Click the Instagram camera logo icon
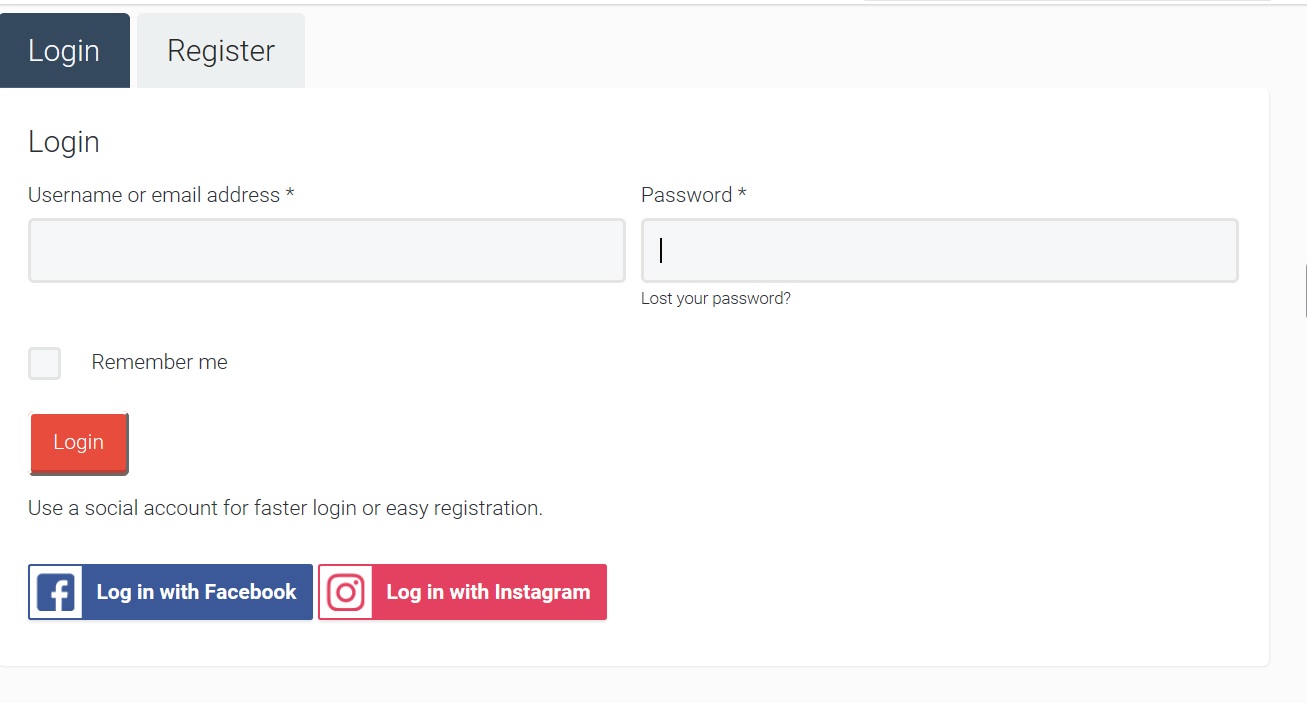Viewport: 1307px width, 703px height. point(346,593)
